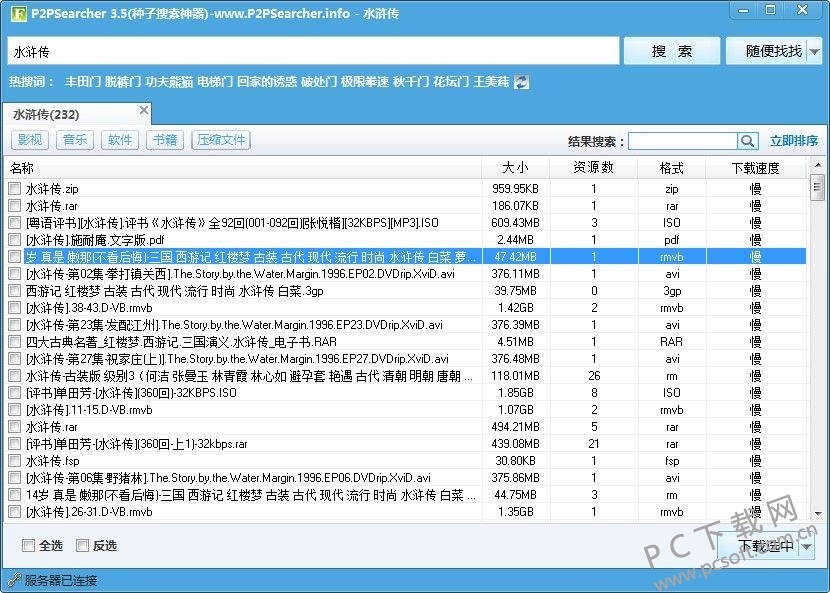Filter results by 影视
Viewport: 830px width, 593px height.
pos(30,140)
